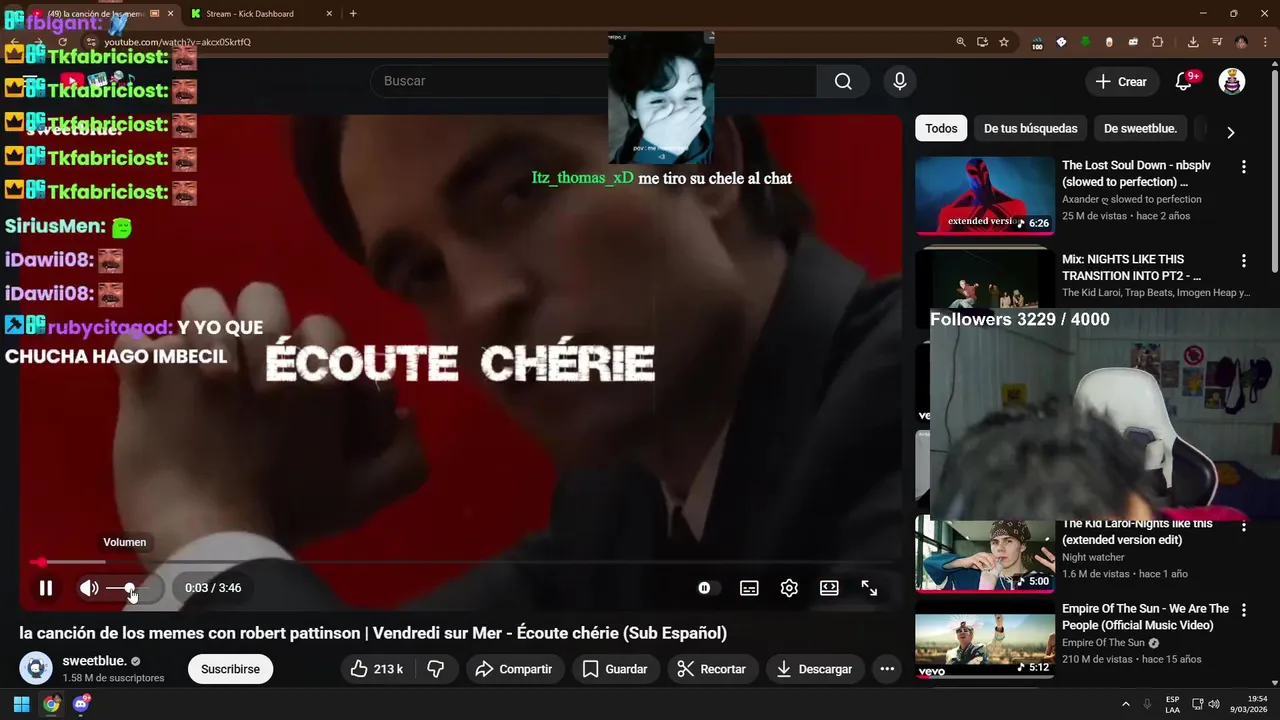Screen dimensions: 1280x720
Task: Open Chrome downloads icon
Action: click(1193, 42)
